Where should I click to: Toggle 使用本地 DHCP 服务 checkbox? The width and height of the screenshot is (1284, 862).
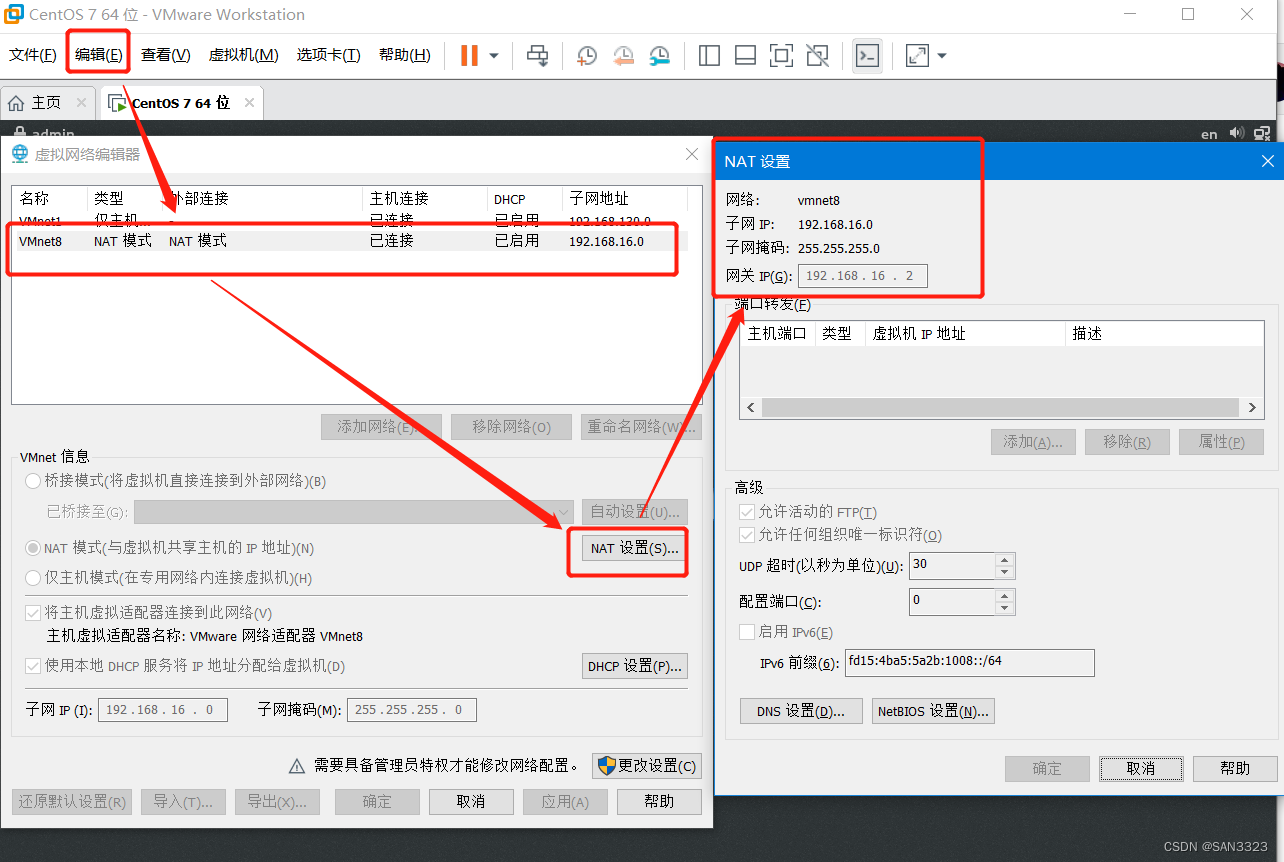click(33, 666)
